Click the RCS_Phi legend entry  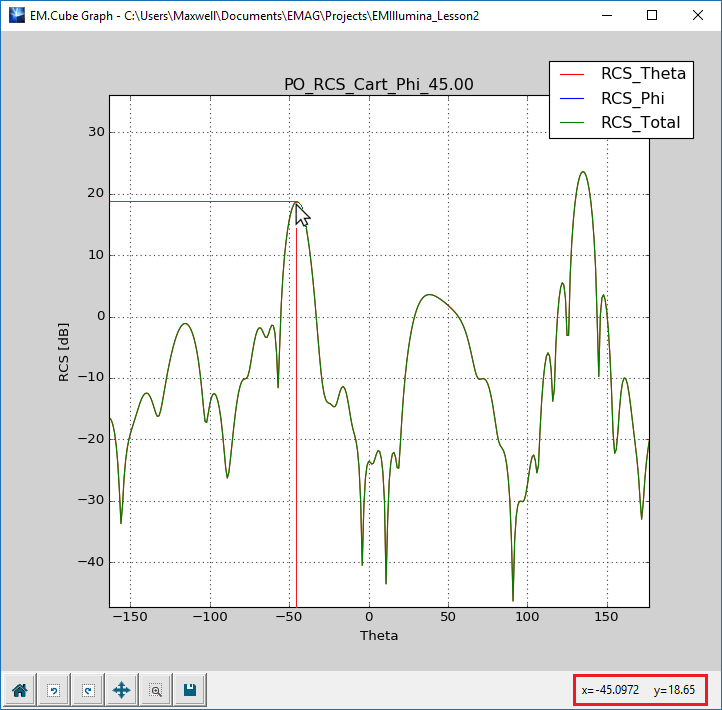[x=632, y=98]
